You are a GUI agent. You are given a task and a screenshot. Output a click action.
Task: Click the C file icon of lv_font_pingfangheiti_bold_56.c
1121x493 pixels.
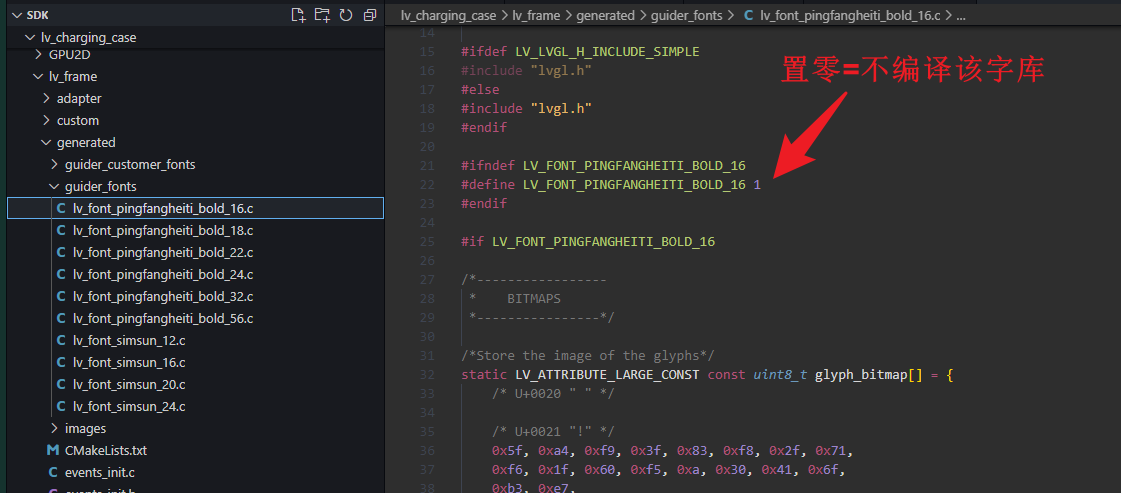click(61, 319)
